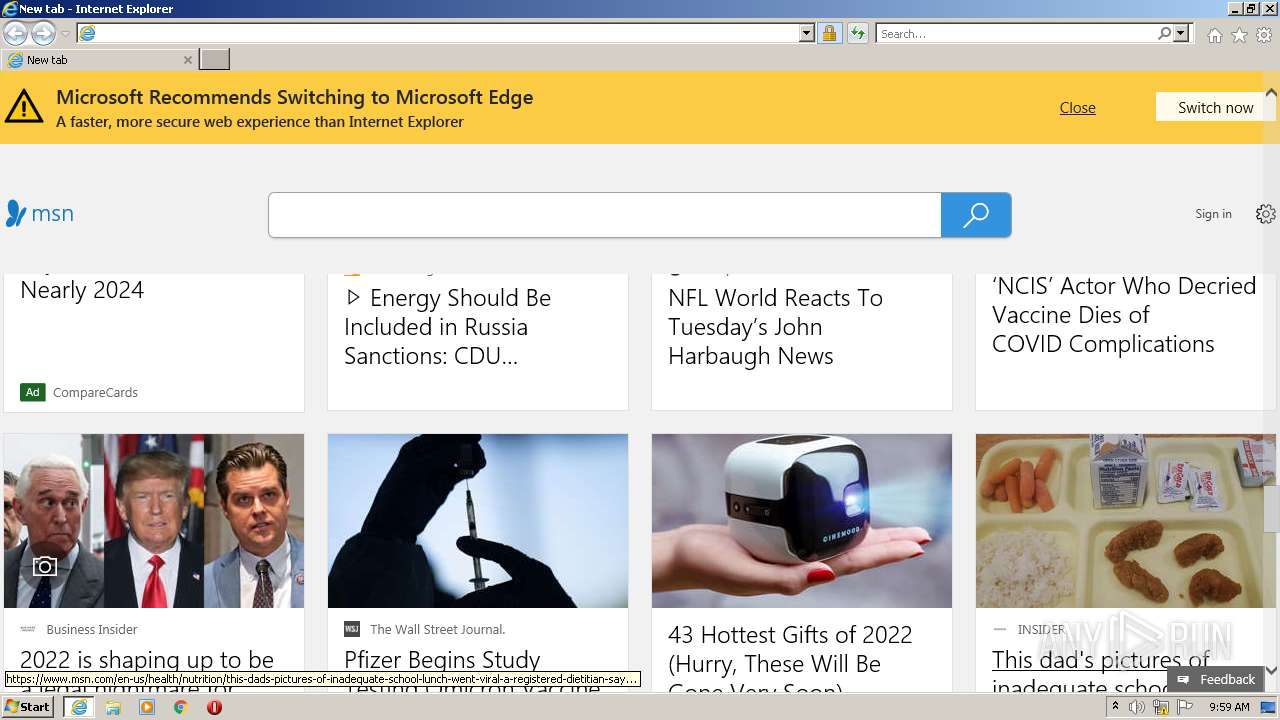Click the 9:59 AM taskbar clock
The height and width of the screenshot is (720, 1280).
tap(1229, 707)
